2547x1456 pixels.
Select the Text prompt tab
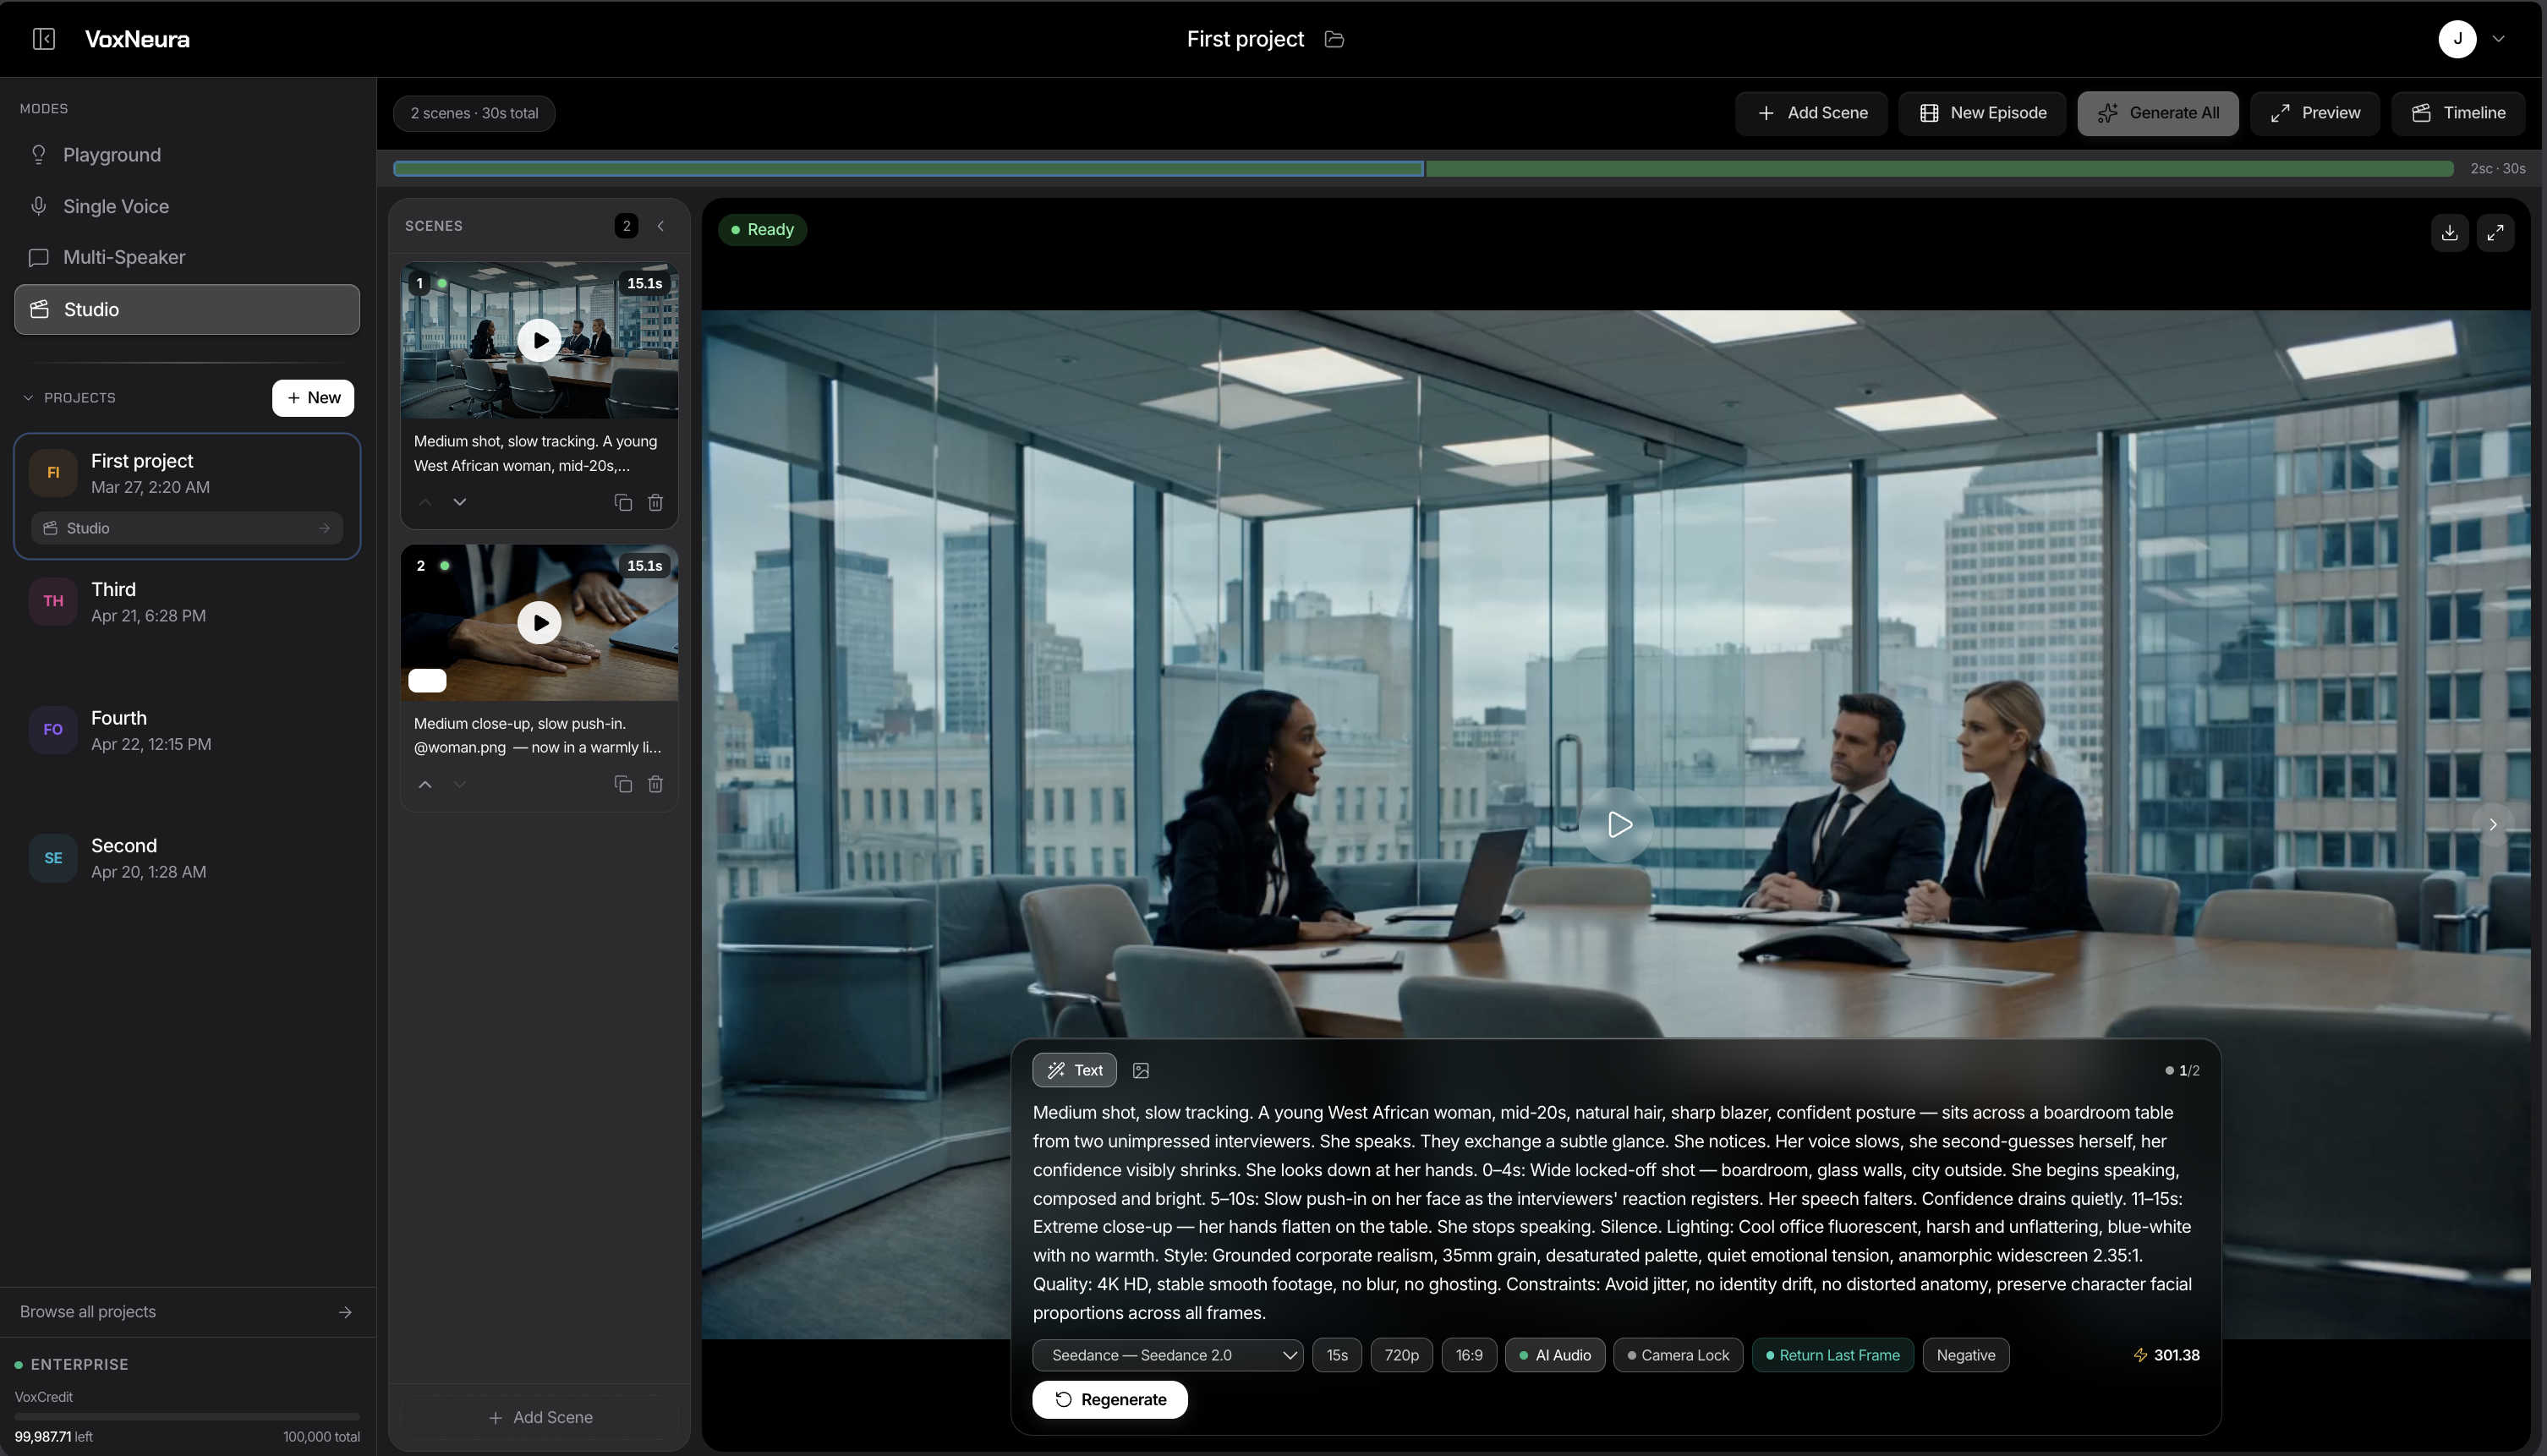(1074, 1070)
